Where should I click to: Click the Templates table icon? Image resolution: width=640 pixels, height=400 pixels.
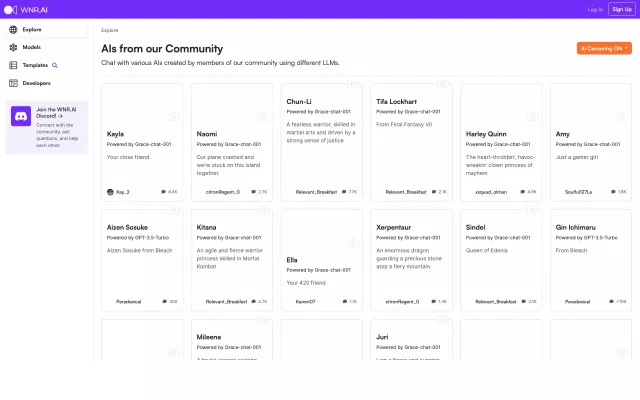[13, 65]
